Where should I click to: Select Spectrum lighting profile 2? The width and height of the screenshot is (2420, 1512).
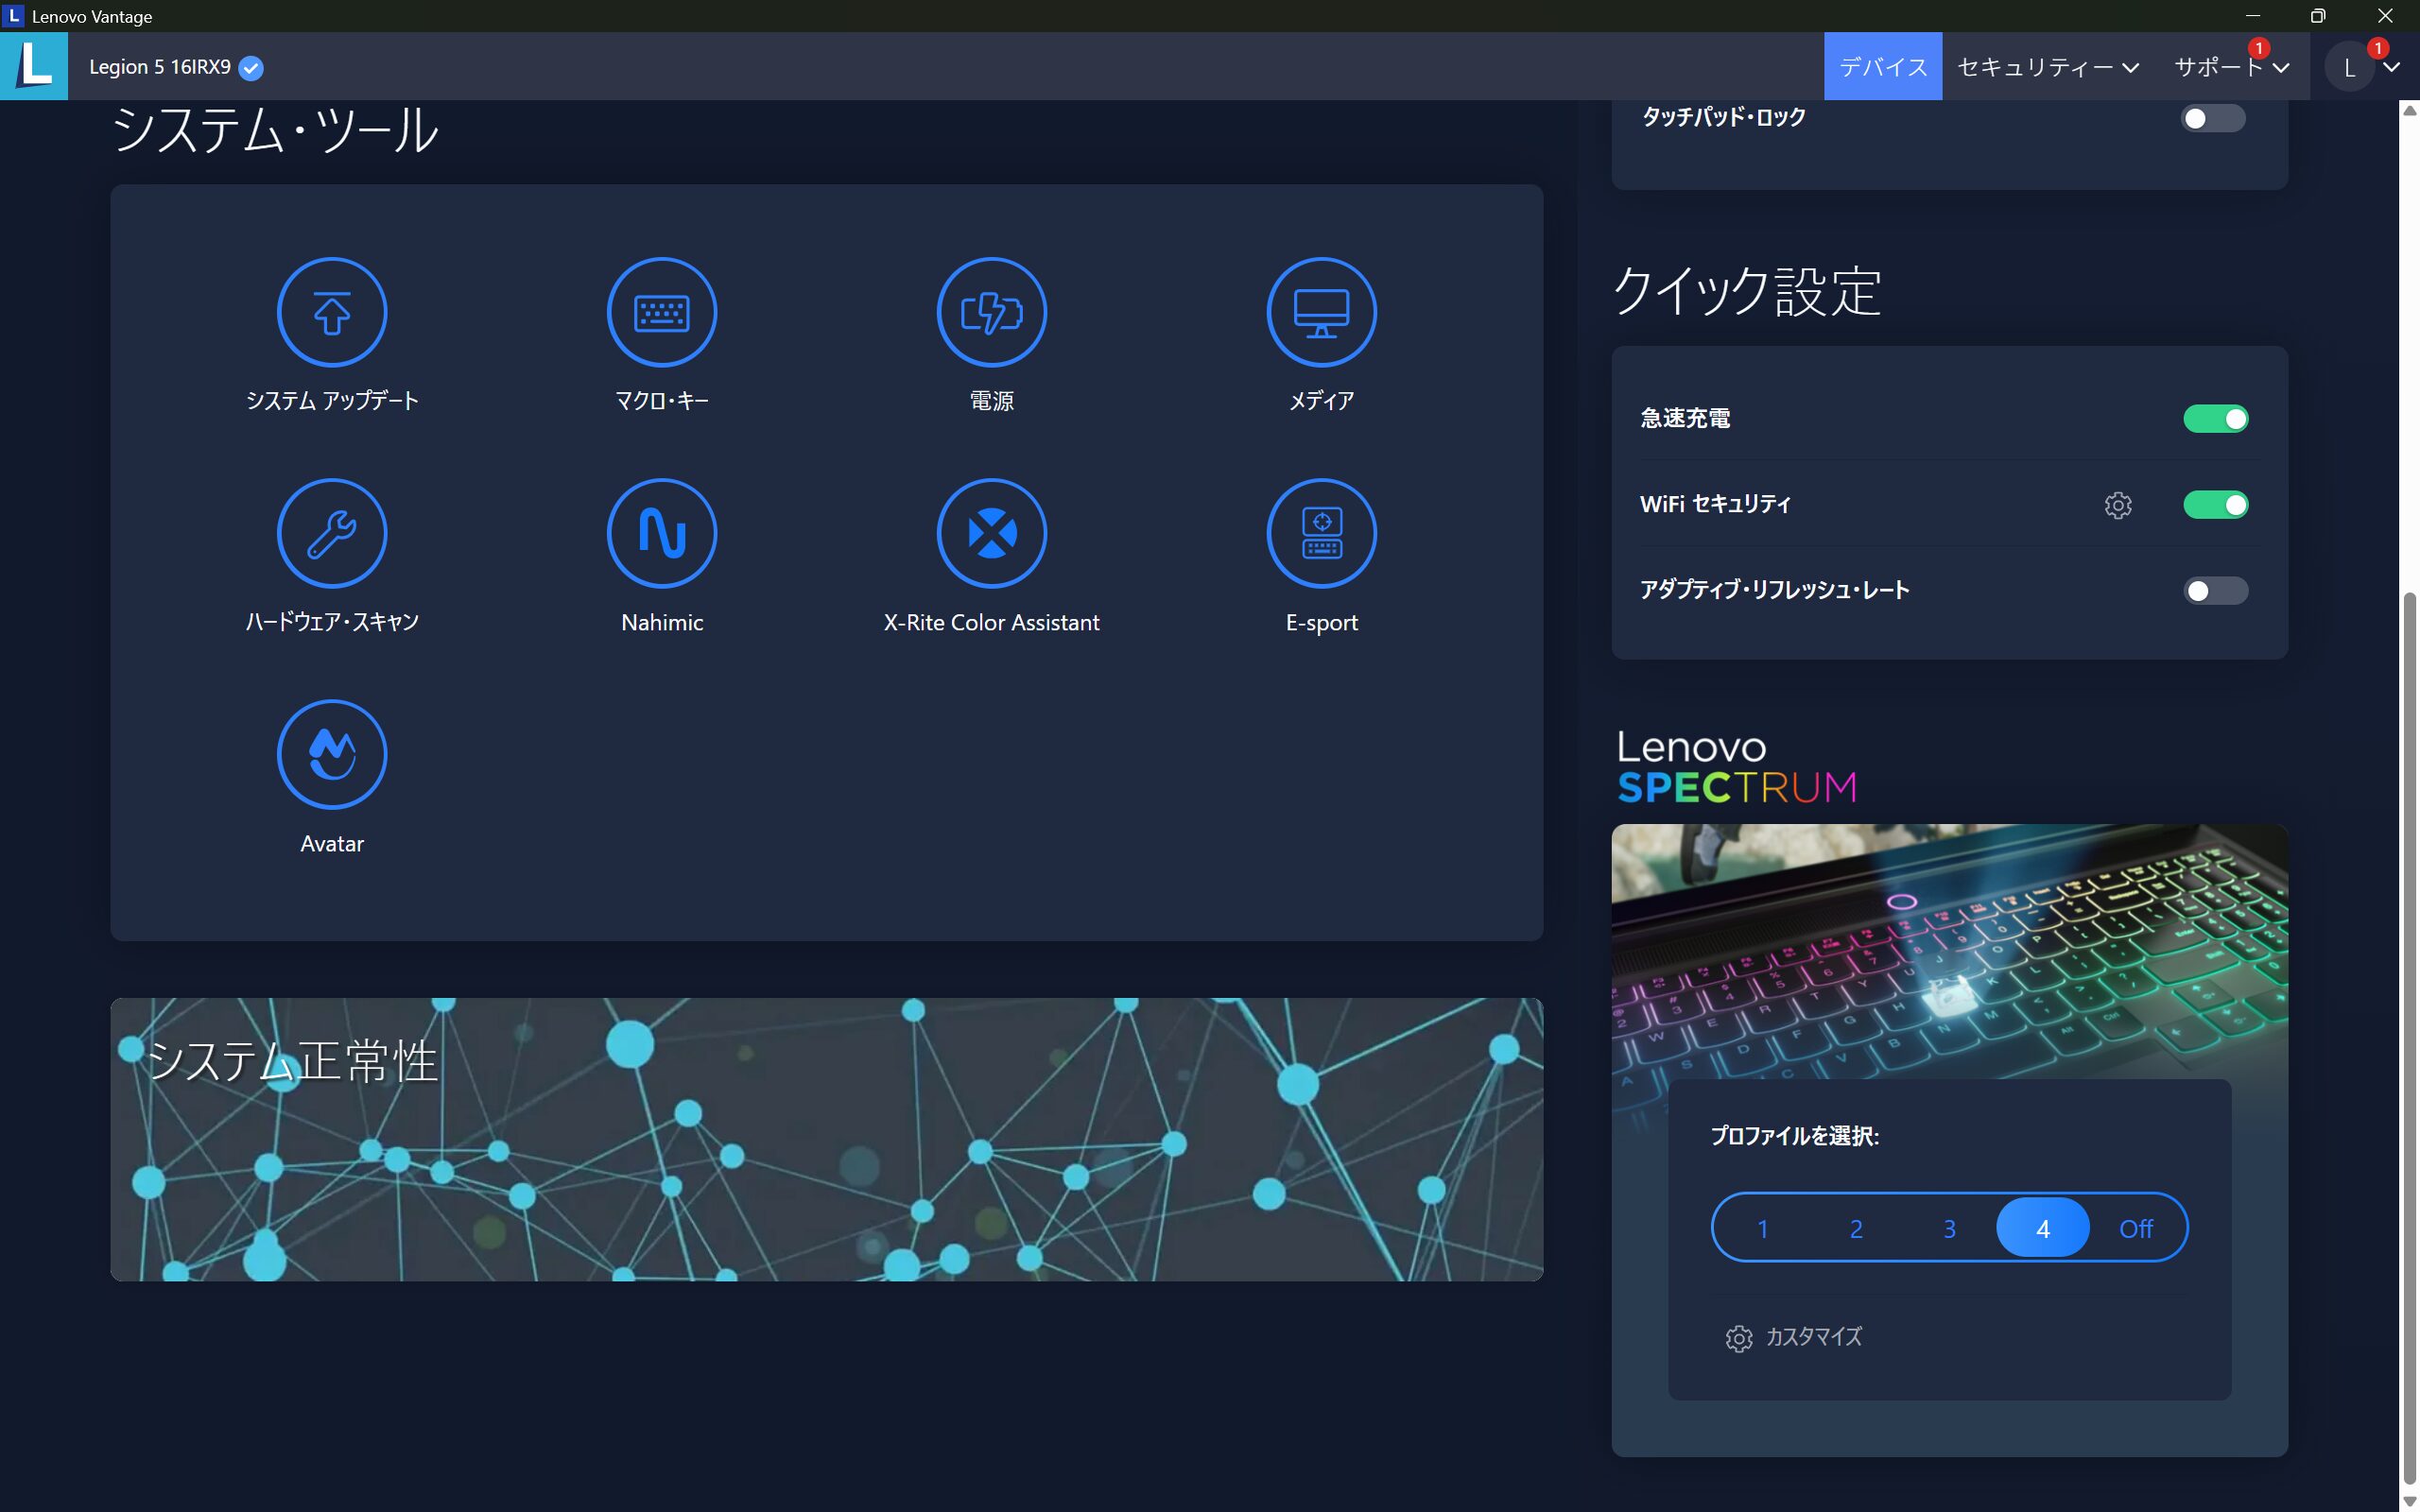tap(1856, 1228)
